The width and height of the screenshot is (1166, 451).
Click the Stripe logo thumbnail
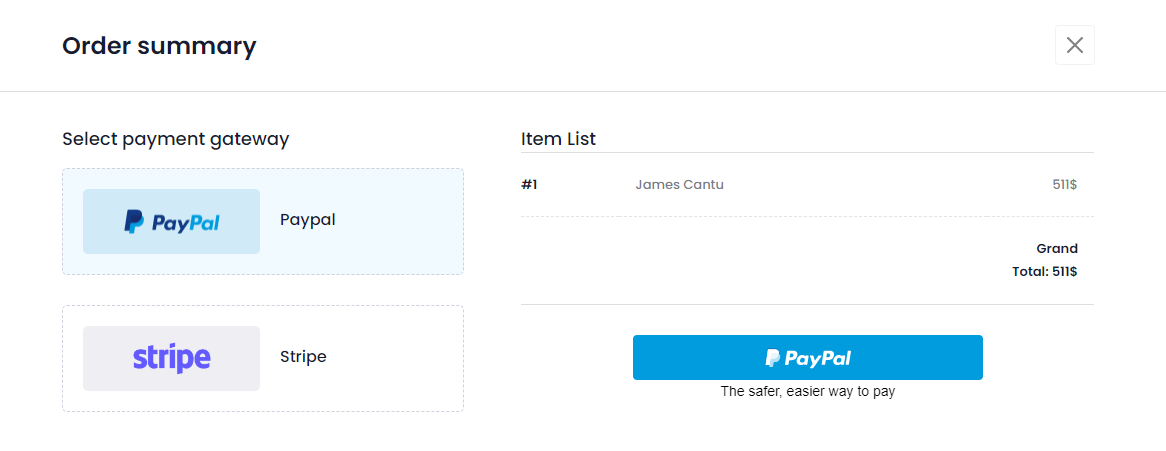point(171,358)
